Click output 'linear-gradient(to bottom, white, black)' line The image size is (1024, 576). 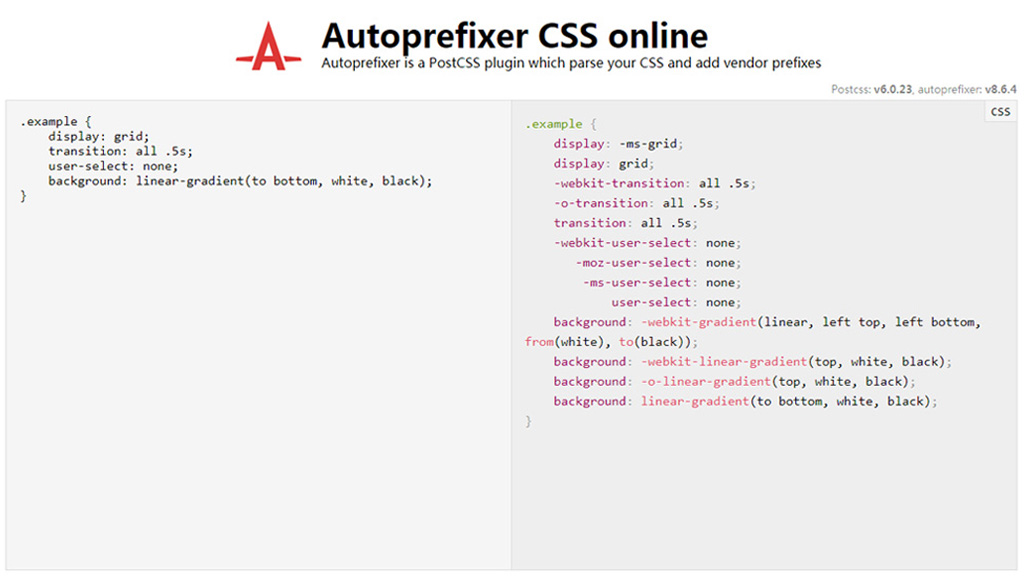(x=745, y=401)
